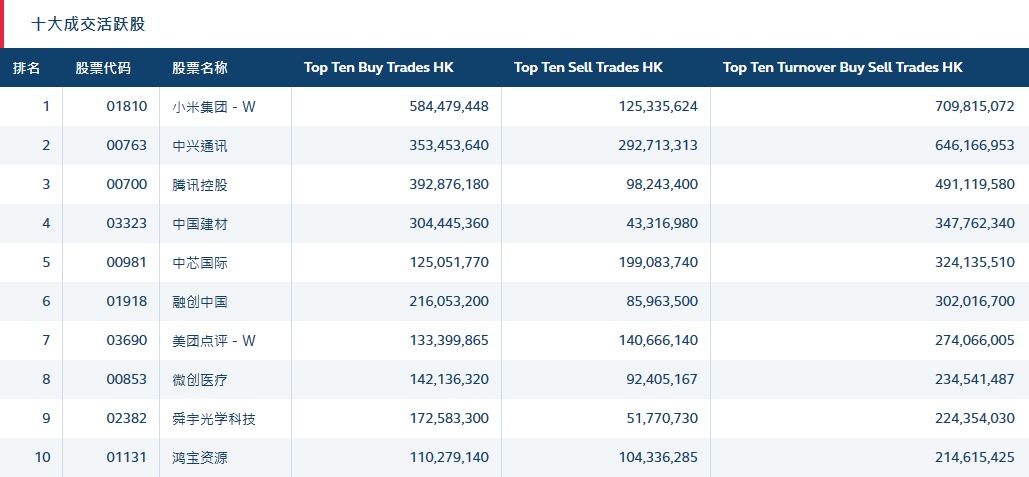Click the 股票名称 column header
The height and width of the screenshot is (477, 1029).
coord(200,68)
